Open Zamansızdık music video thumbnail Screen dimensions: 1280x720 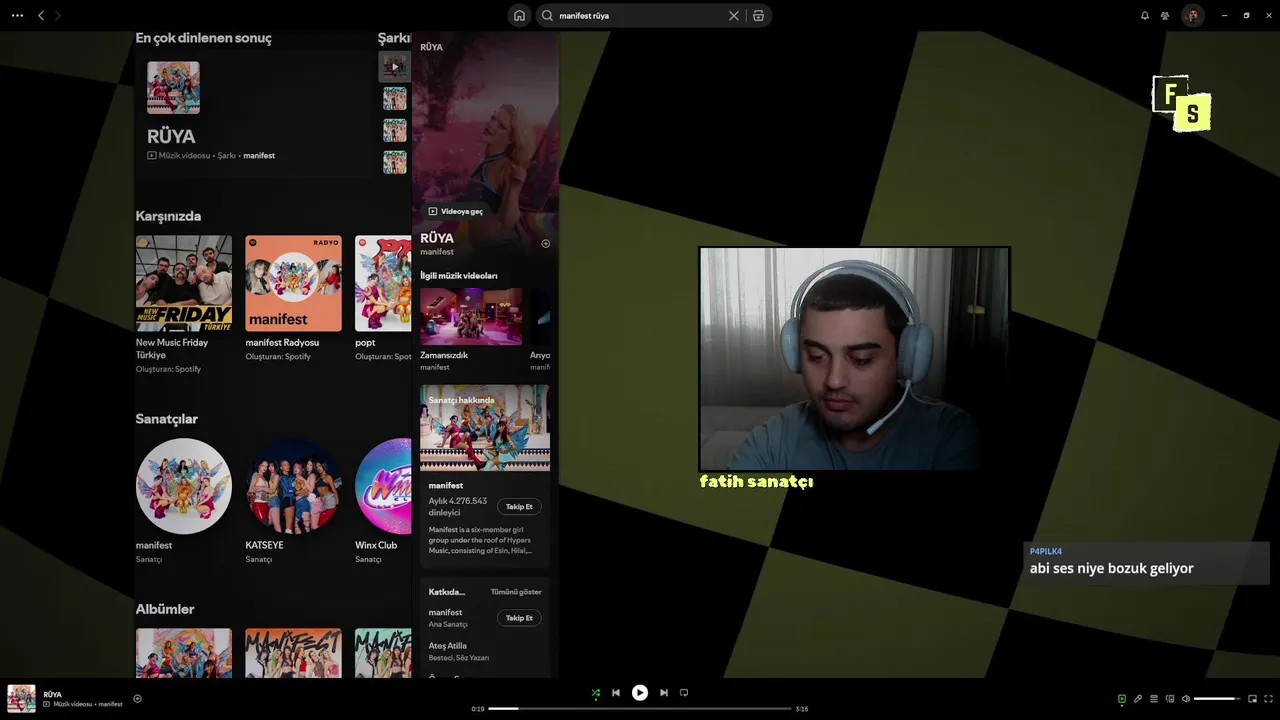pyautogui.click(x=471, y=316)
